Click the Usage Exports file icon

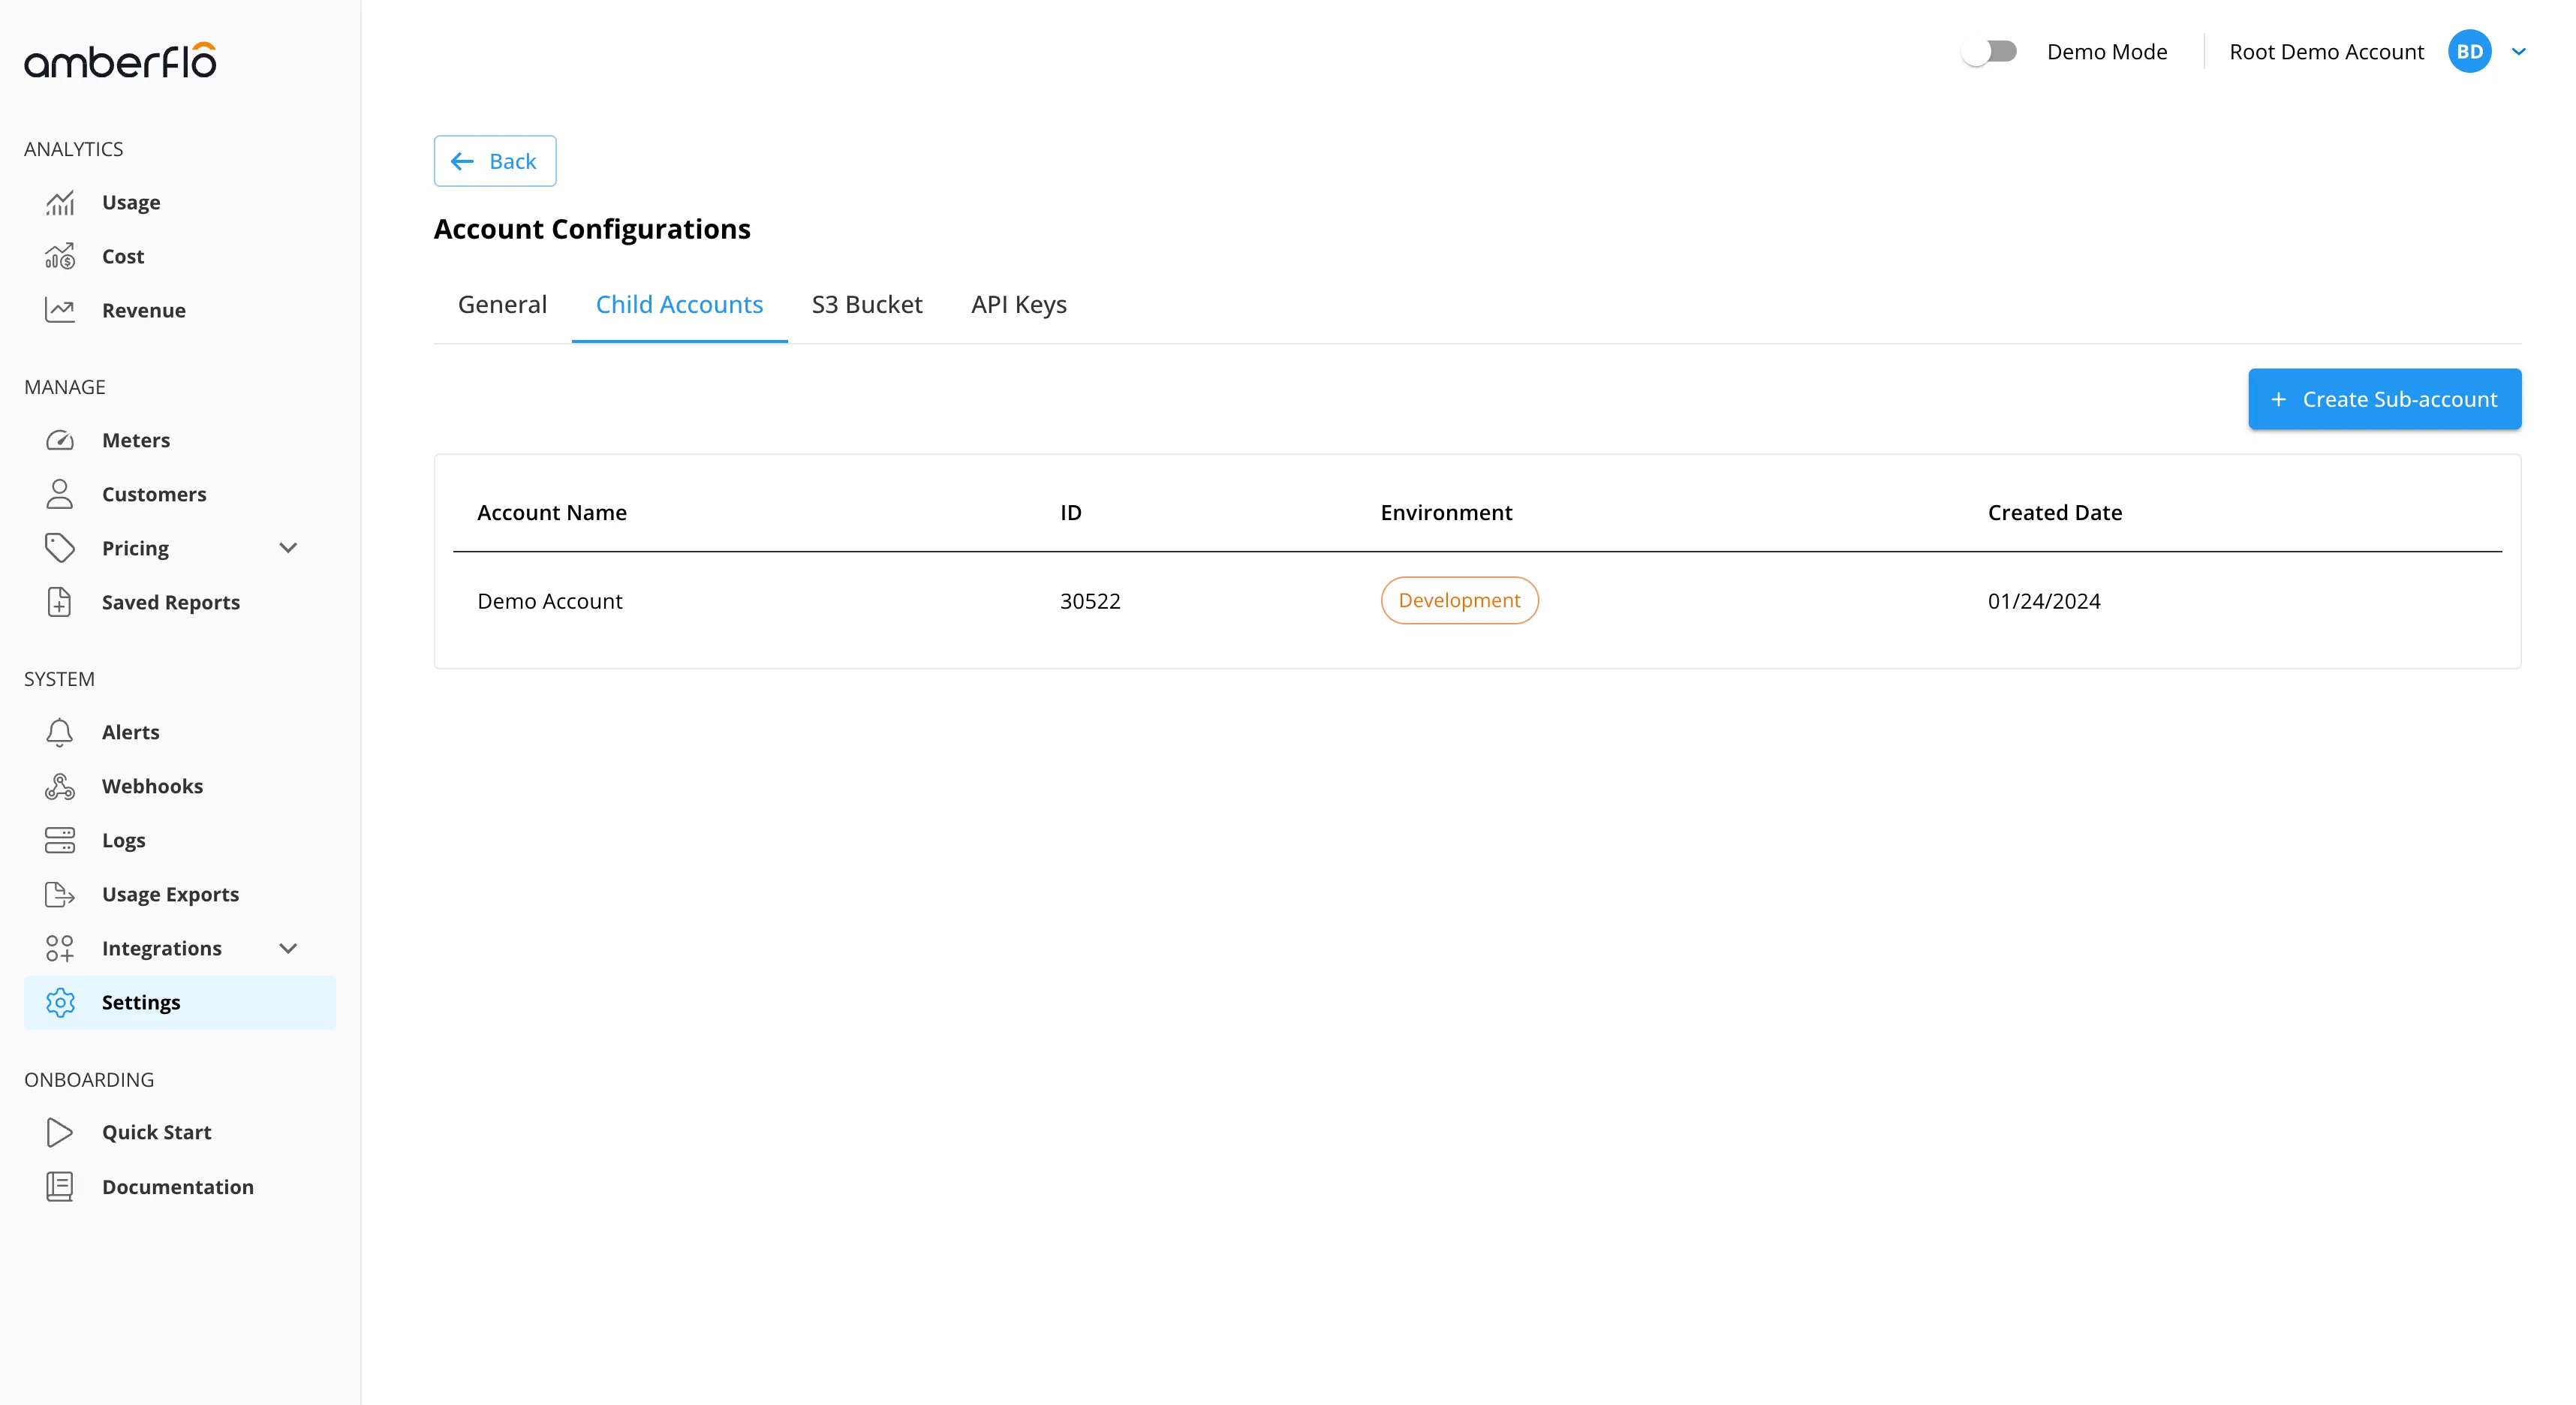[60, 894]
